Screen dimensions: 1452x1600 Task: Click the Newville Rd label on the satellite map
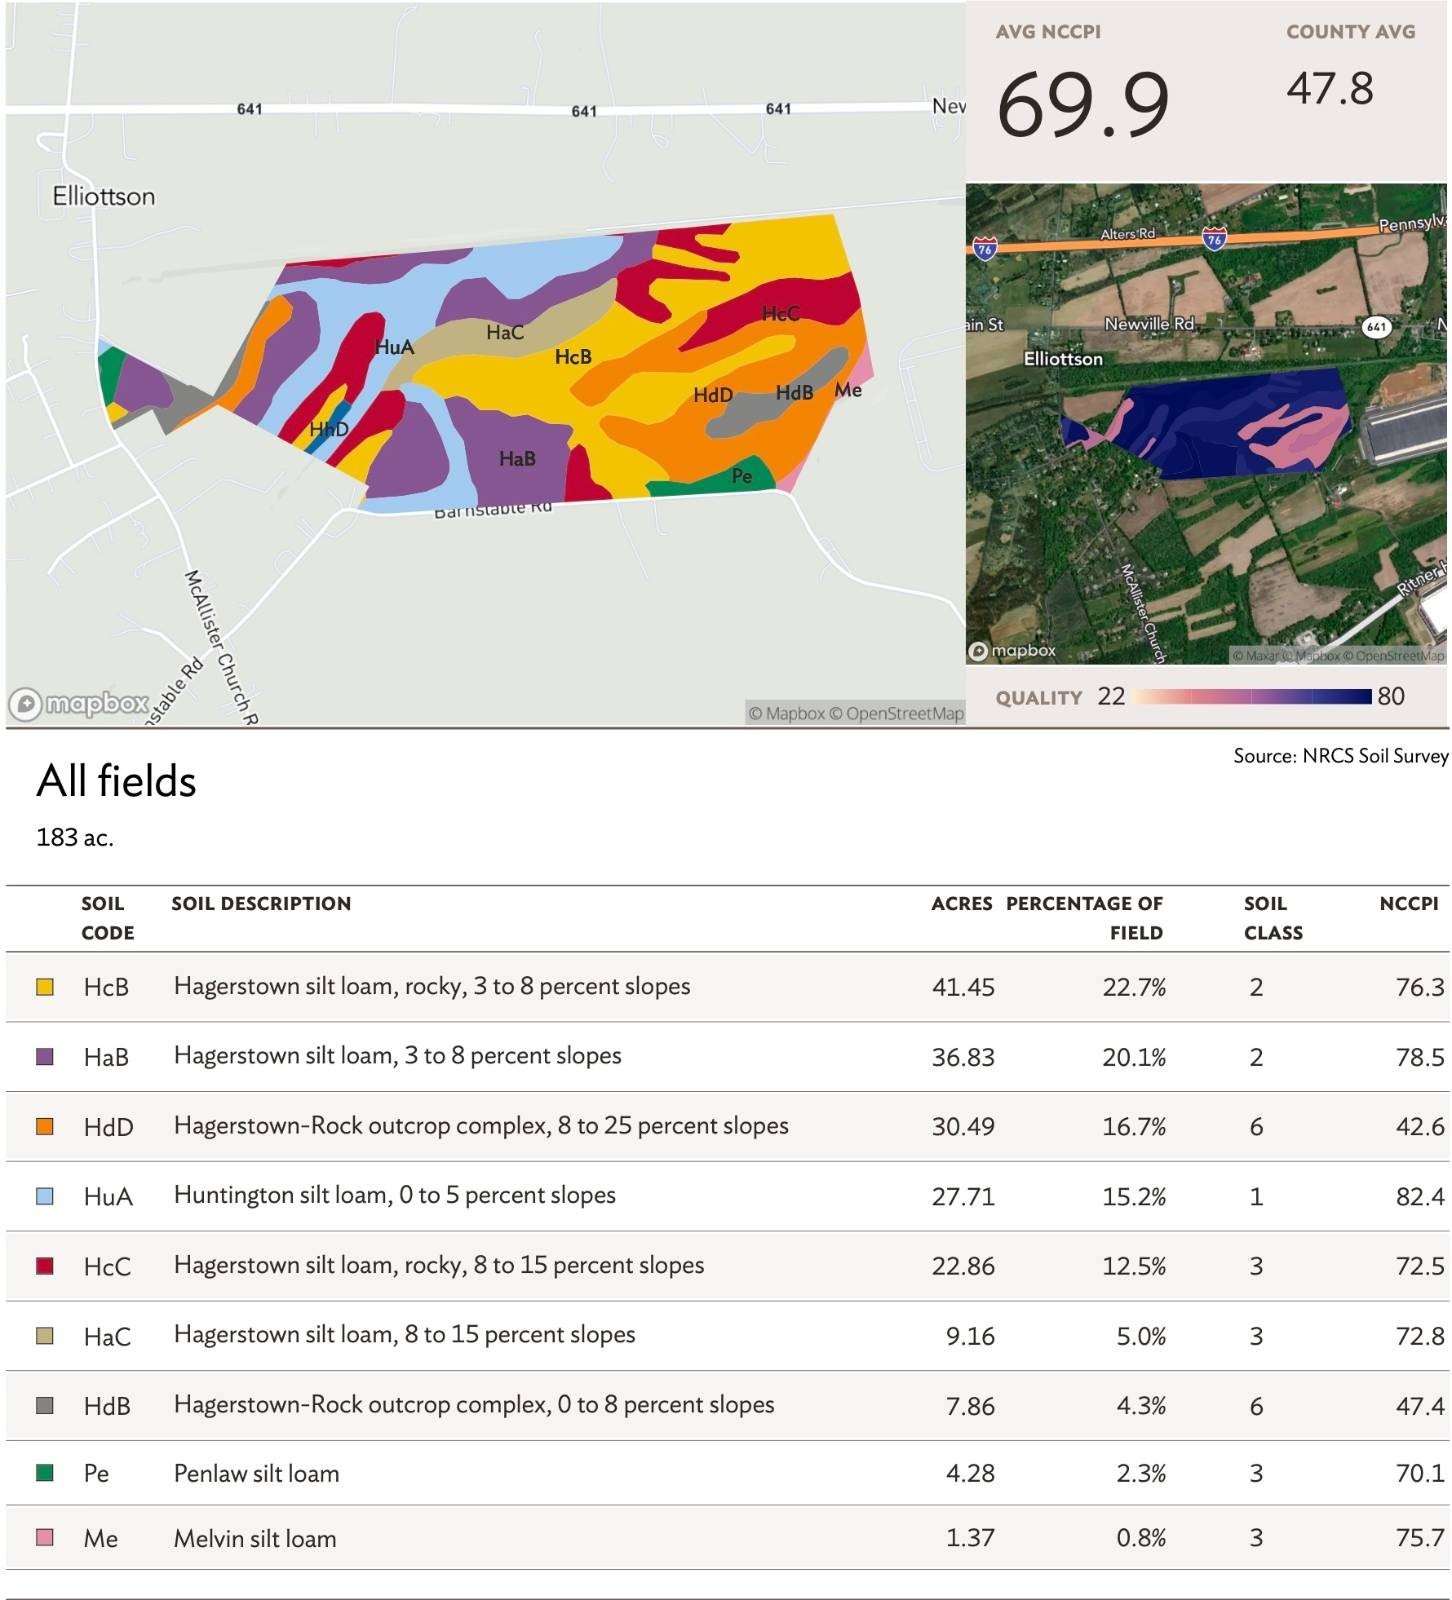pos(1149,324)
